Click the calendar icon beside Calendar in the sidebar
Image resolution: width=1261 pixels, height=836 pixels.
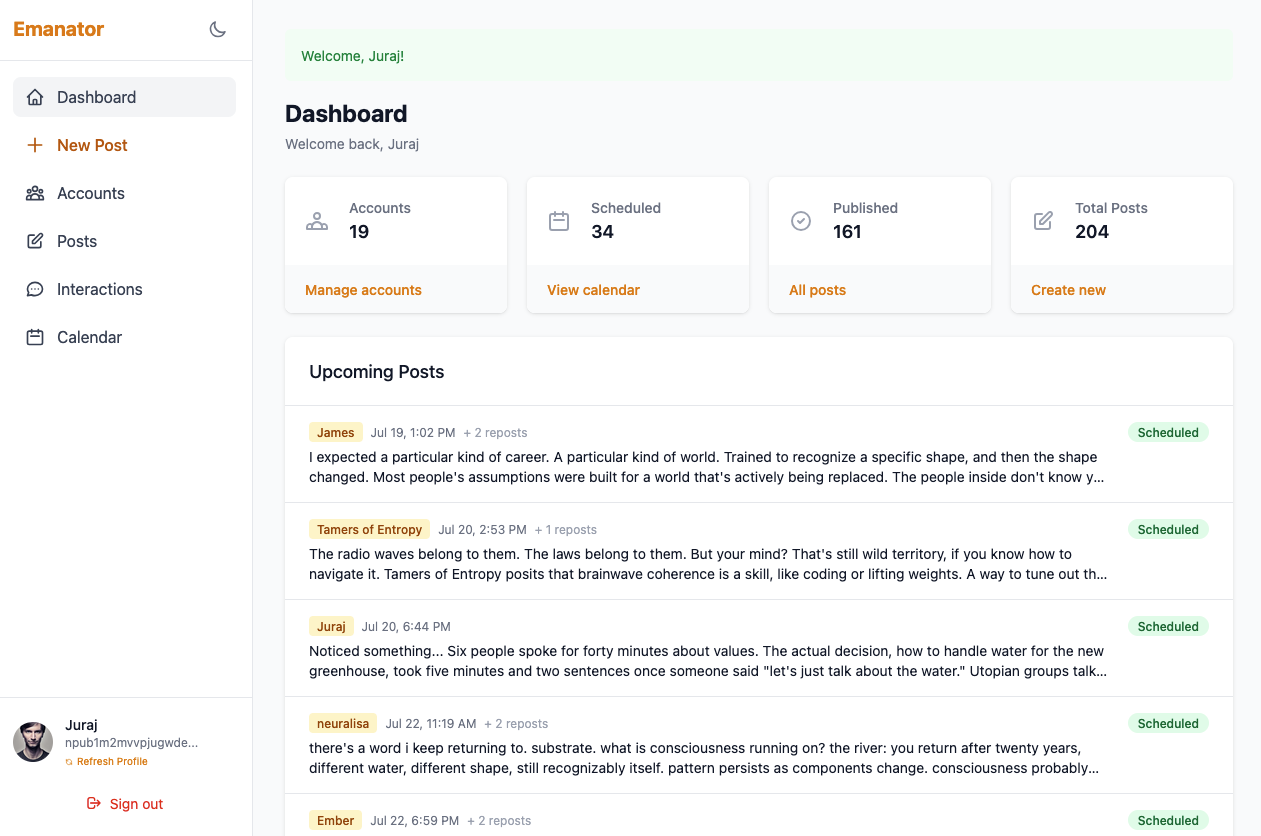click(35, 337)
